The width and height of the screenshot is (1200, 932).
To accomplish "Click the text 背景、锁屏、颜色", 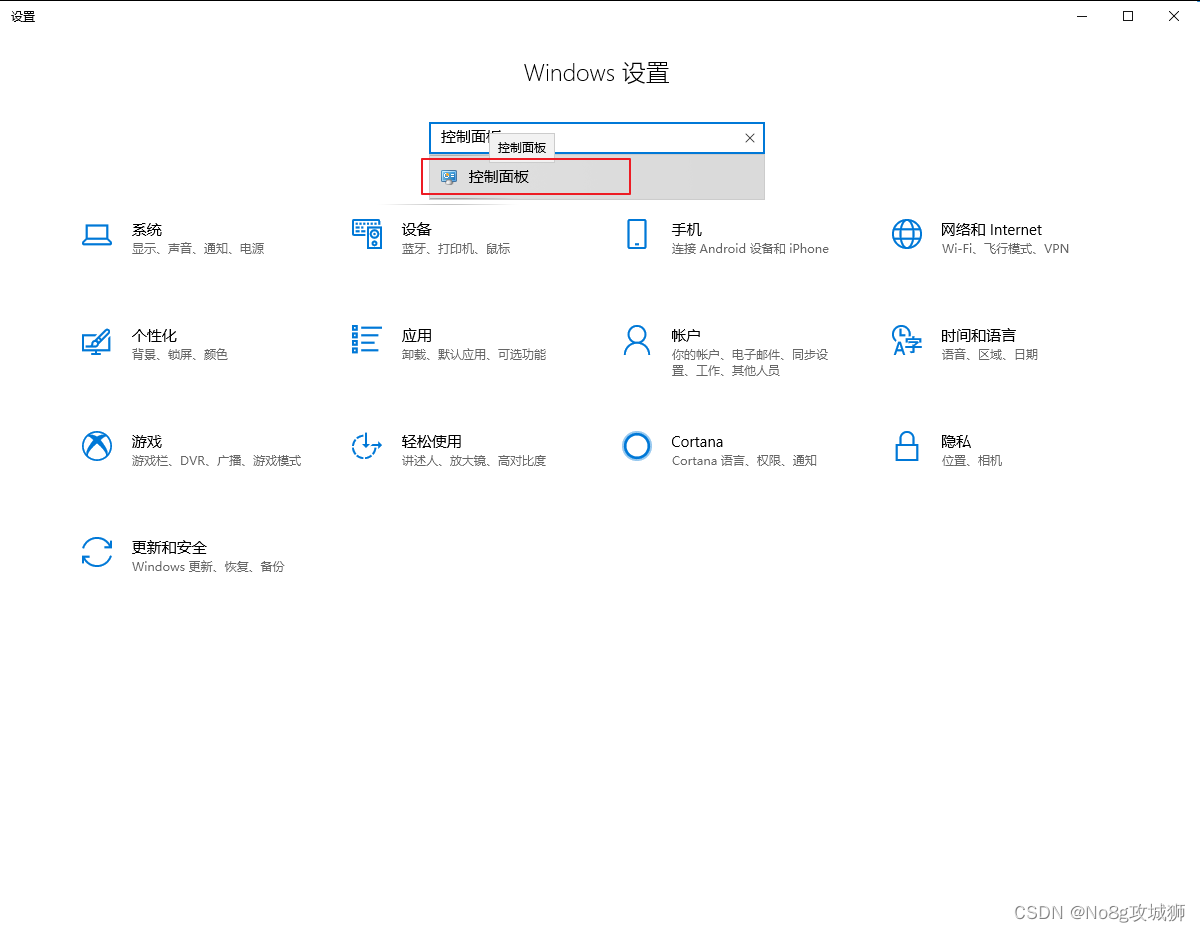I will [x=180, y=355].
